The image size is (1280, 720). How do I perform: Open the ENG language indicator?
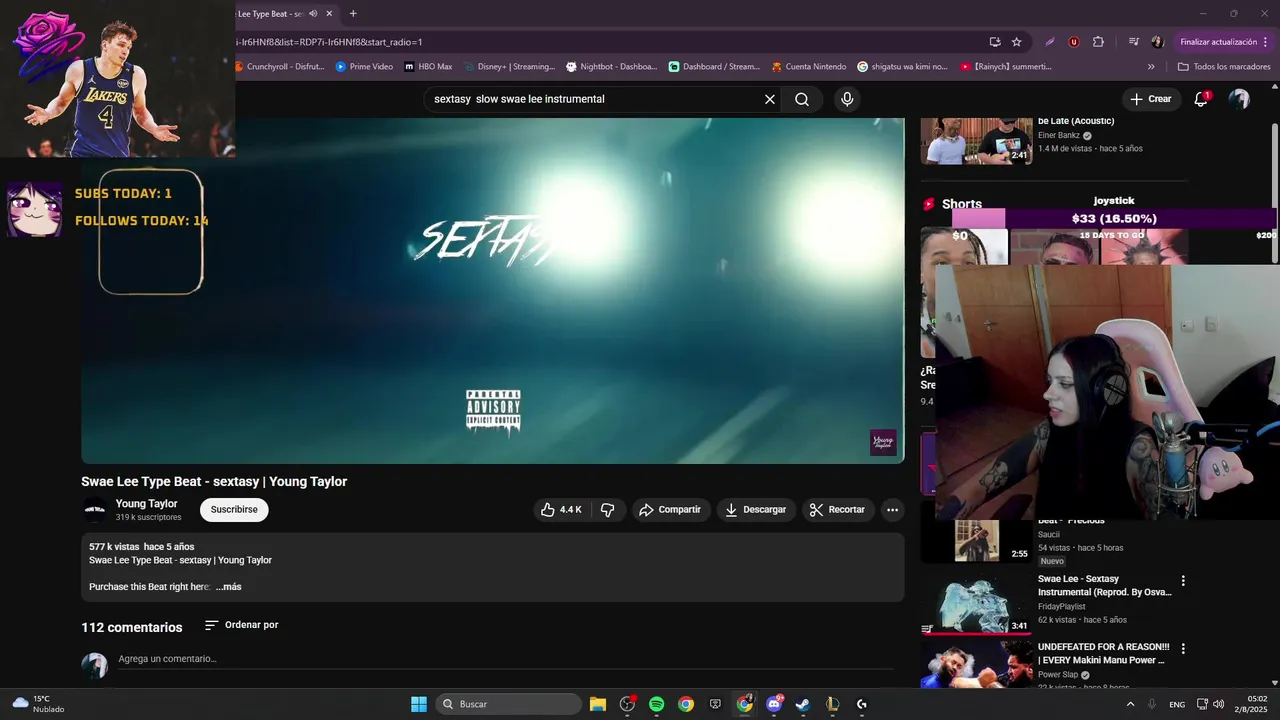(x=1177, y=704)
